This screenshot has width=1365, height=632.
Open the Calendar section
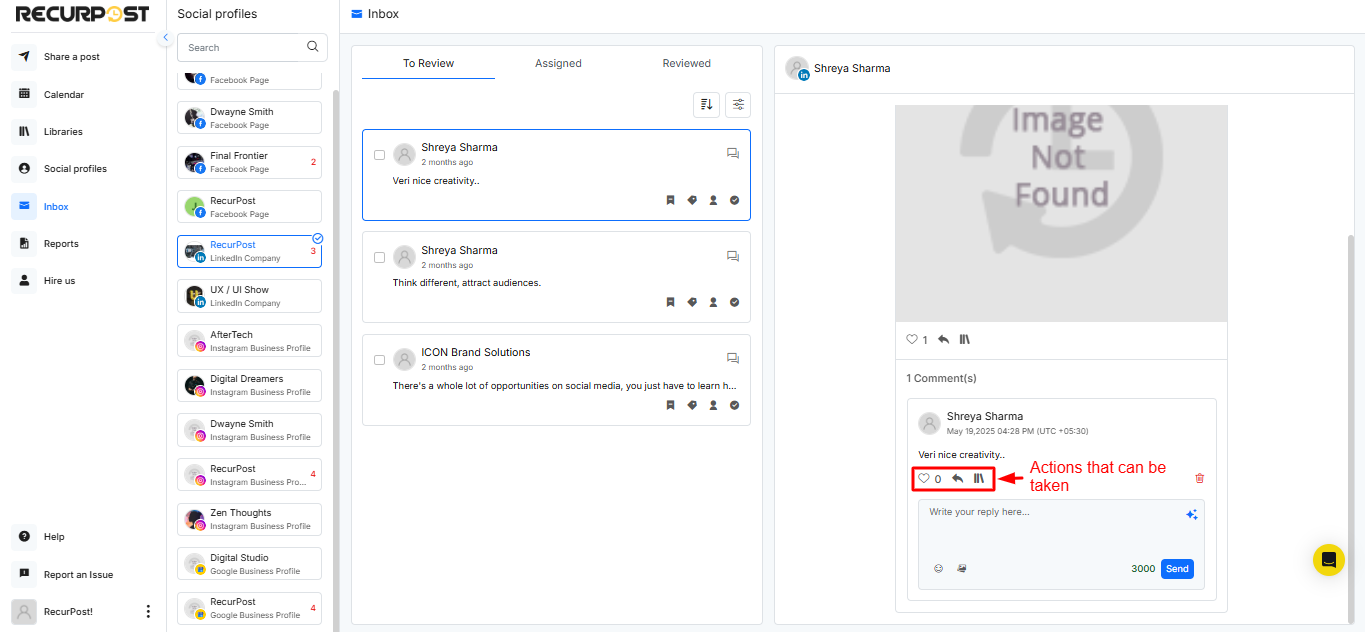(63, 94)
